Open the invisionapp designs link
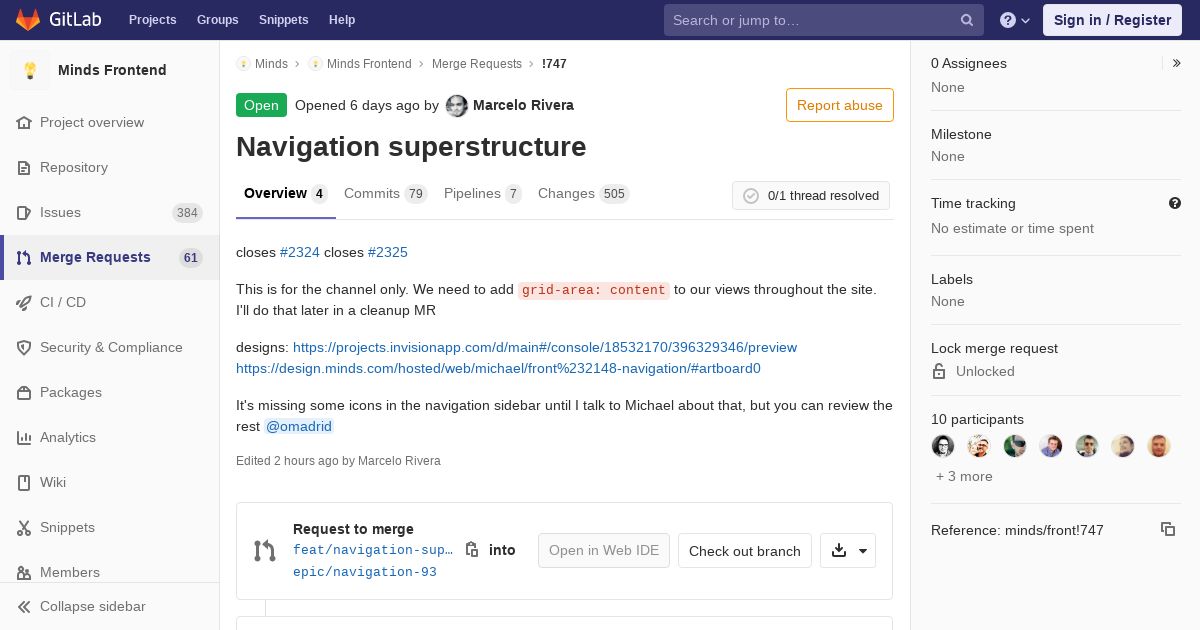This screenshot has height=630, width=1200. 545,347
